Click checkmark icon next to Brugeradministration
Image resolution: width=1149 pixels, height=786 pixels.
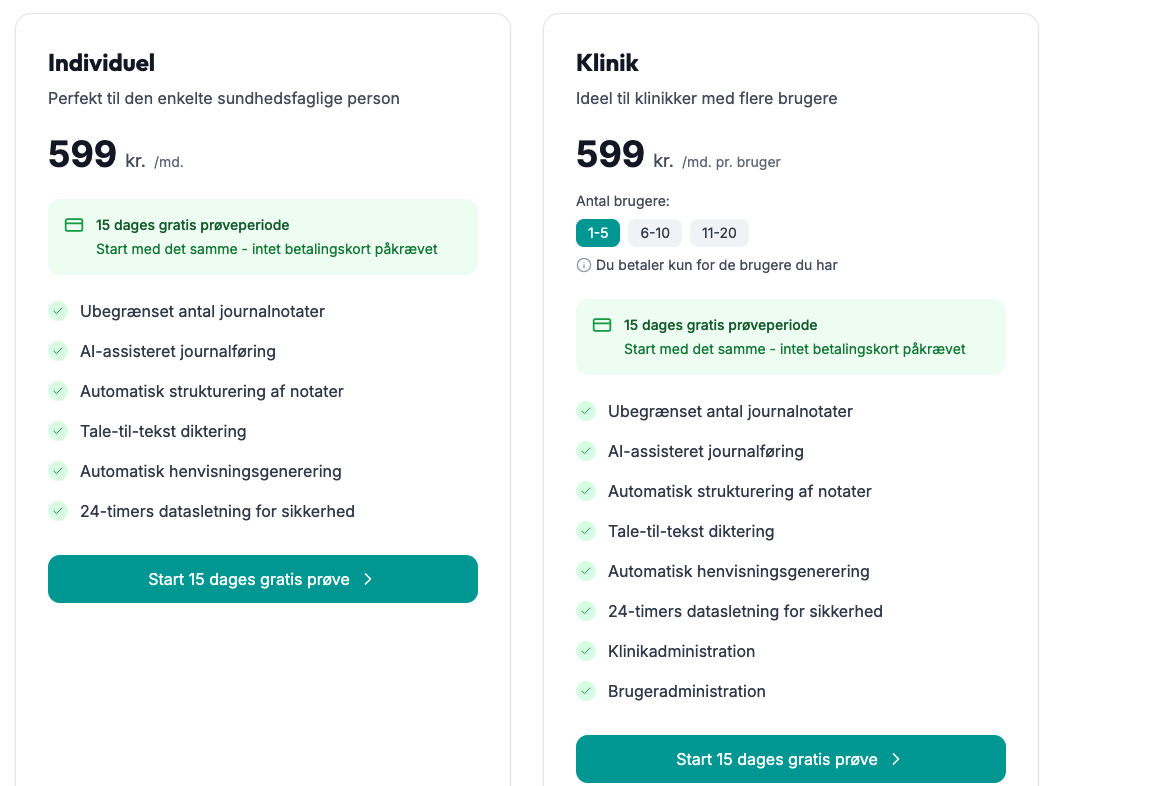(586, 691)
